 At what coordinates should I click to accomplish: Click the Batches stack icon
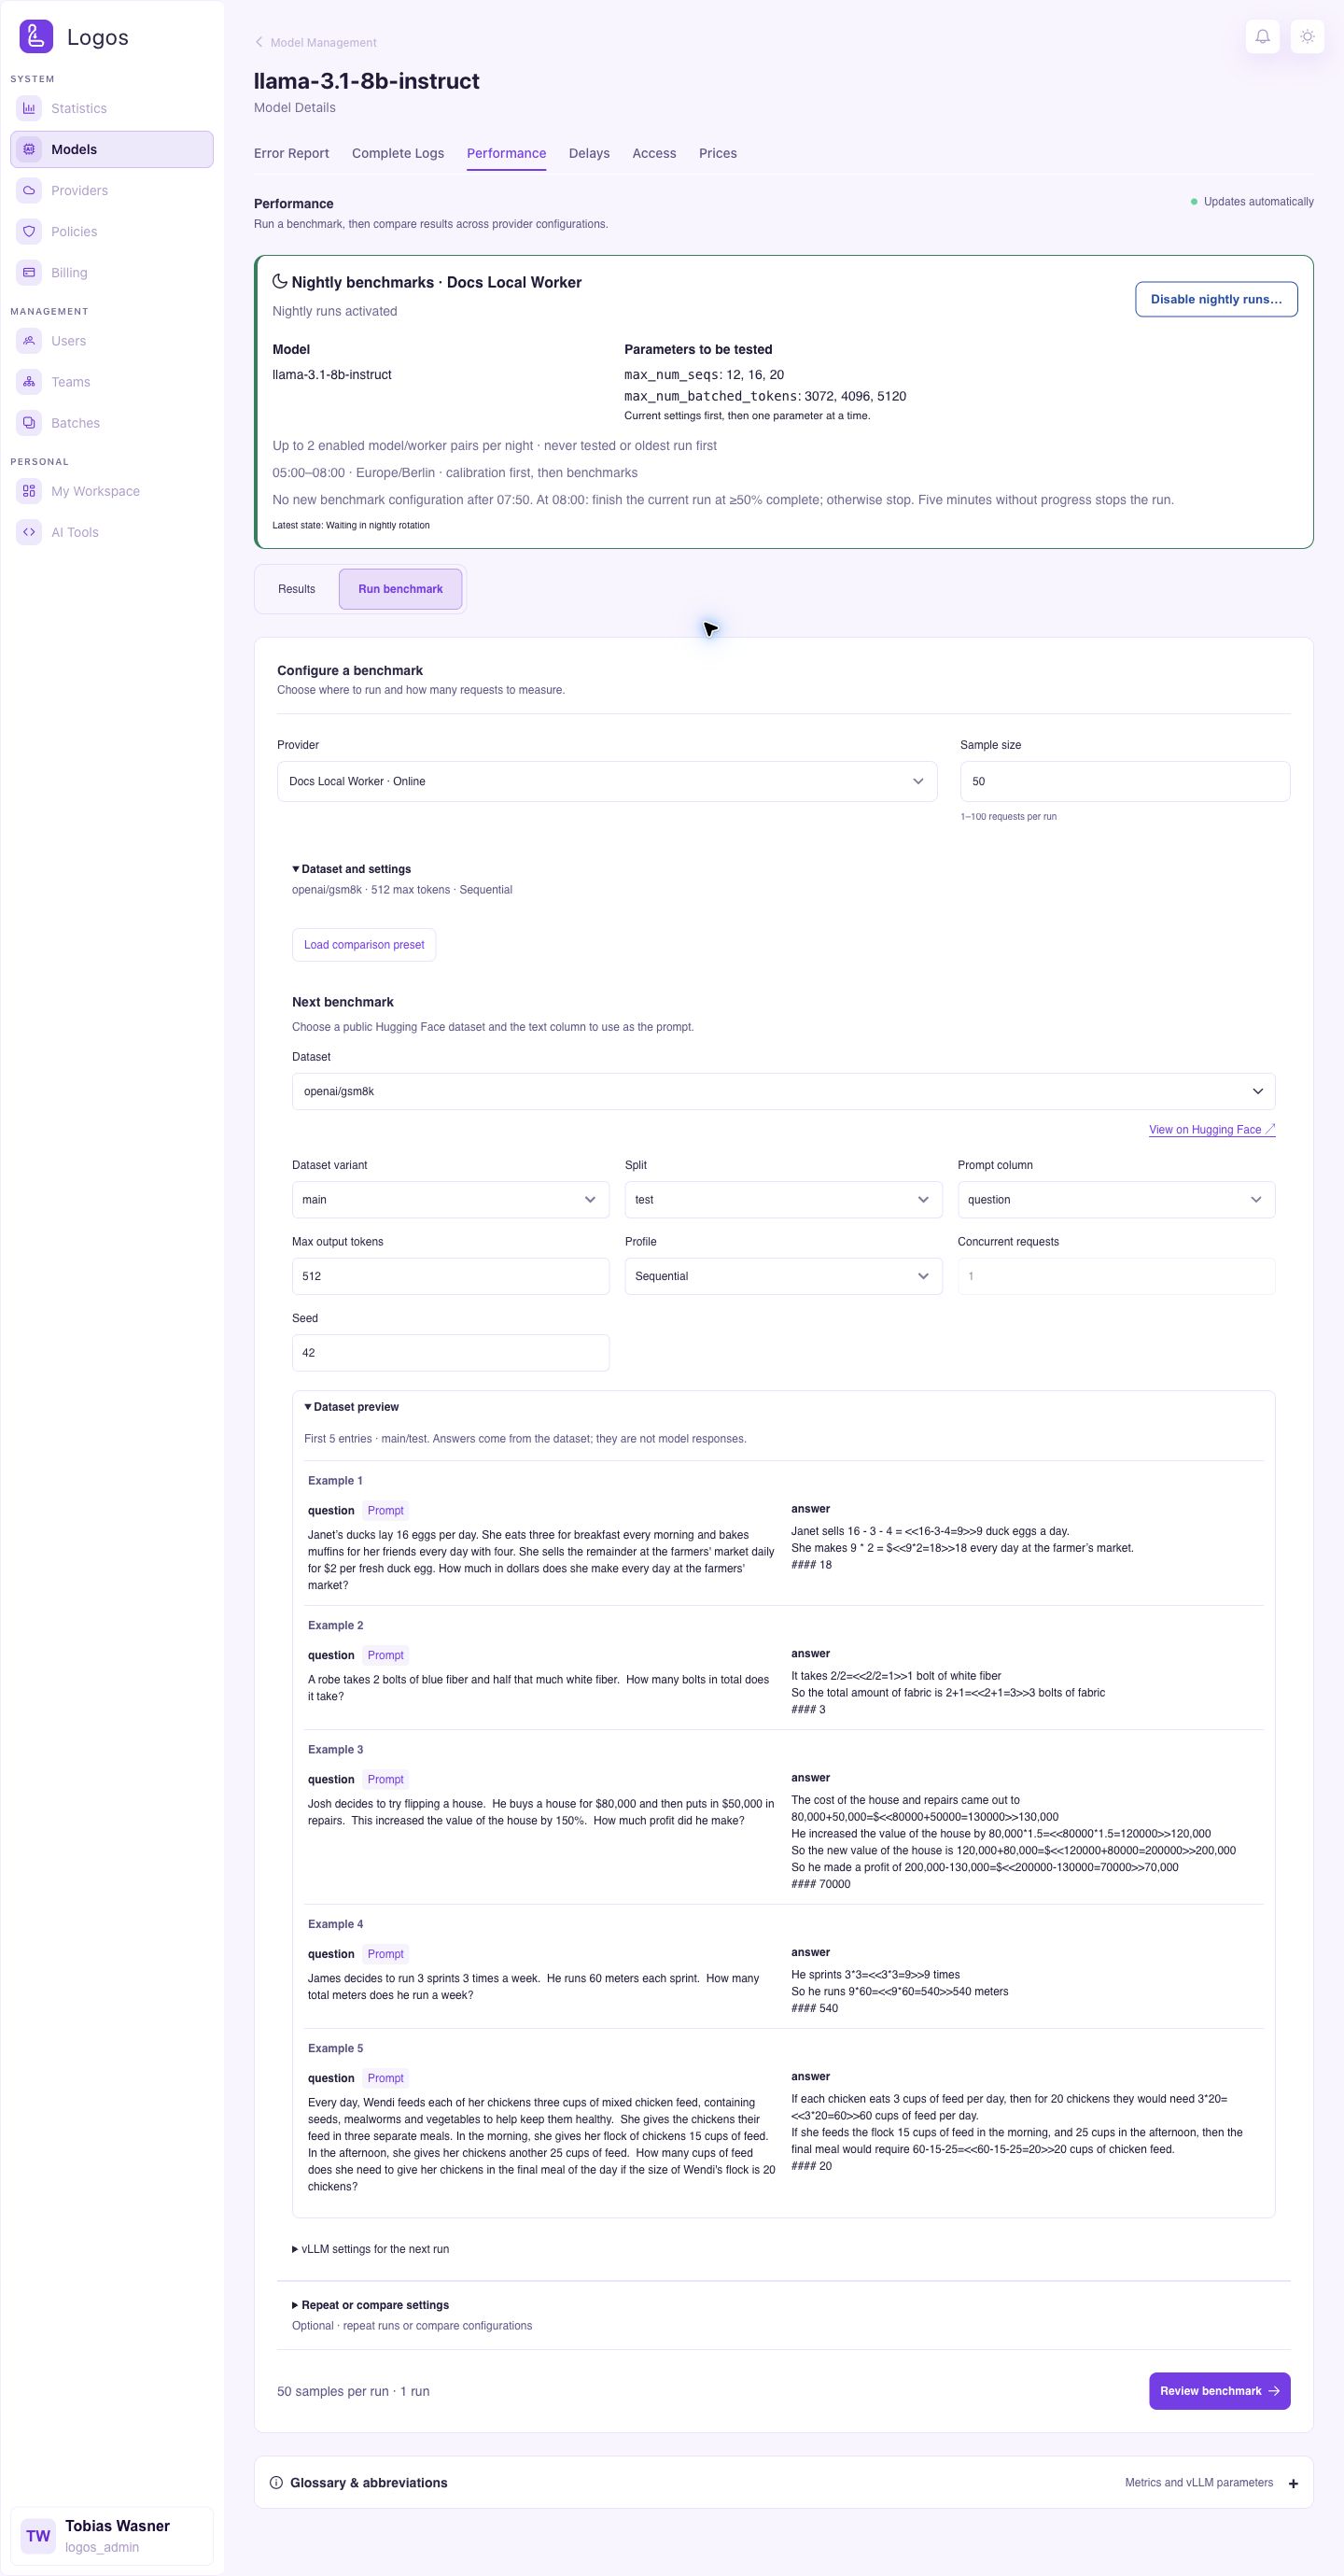(x=29, y=423)
